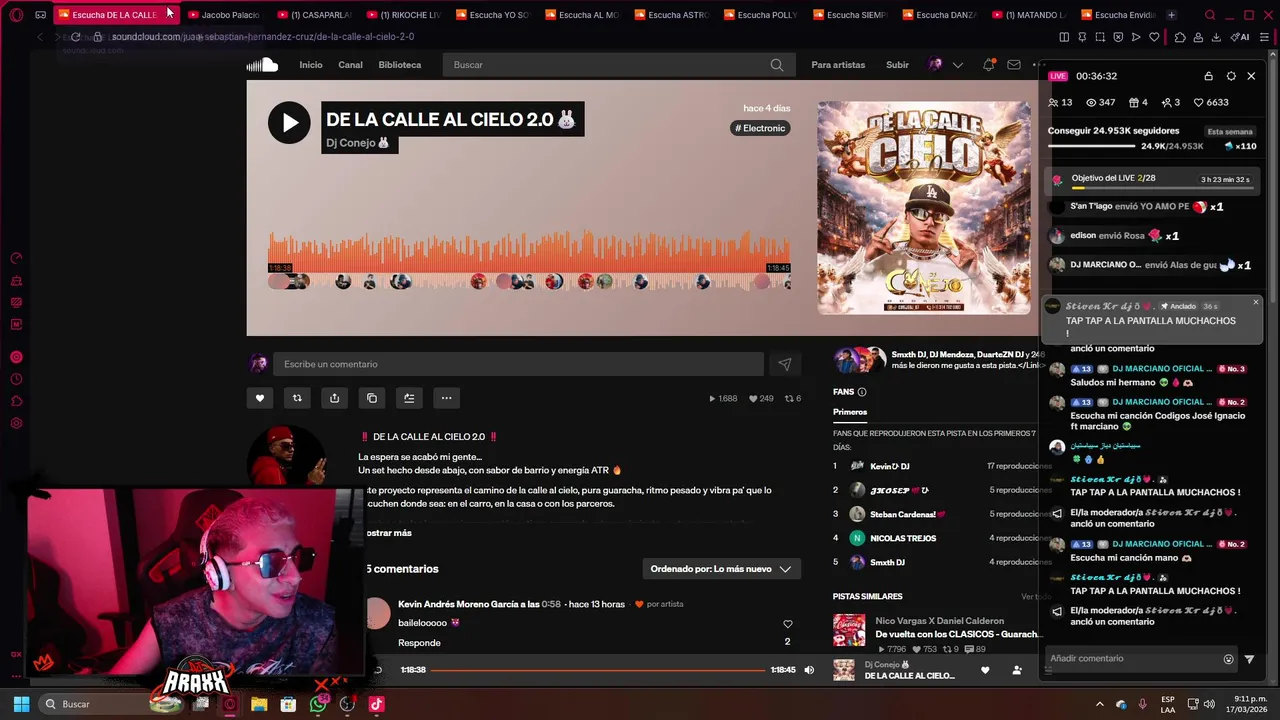The image size is (1280, 720).
Task: Reload the page in the browser toolbar
Action: point(75,37)
